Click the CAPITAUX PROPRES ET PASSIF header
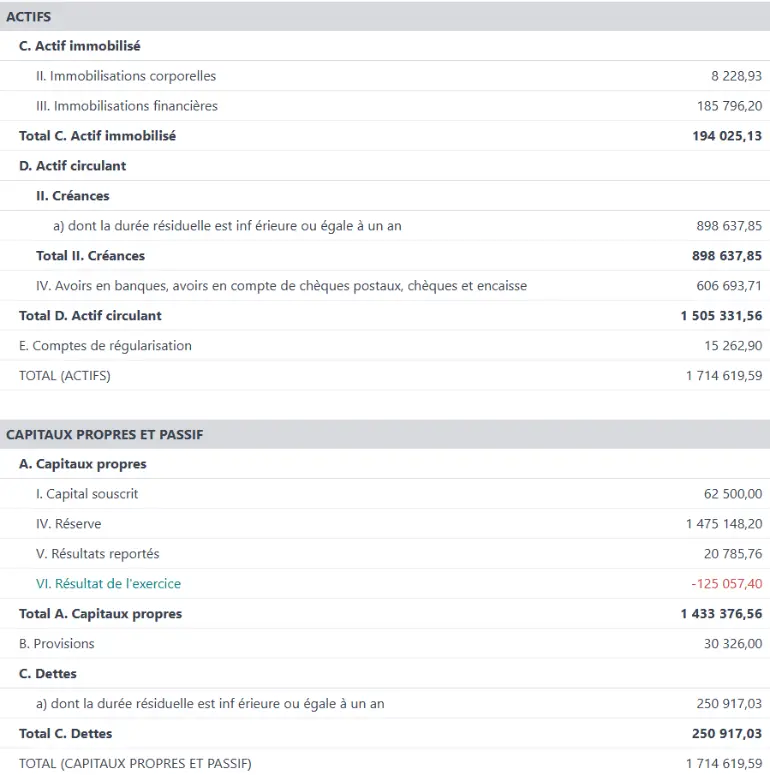Image resolution: width=770 pixels, height=775 pixels. [105, 435]
